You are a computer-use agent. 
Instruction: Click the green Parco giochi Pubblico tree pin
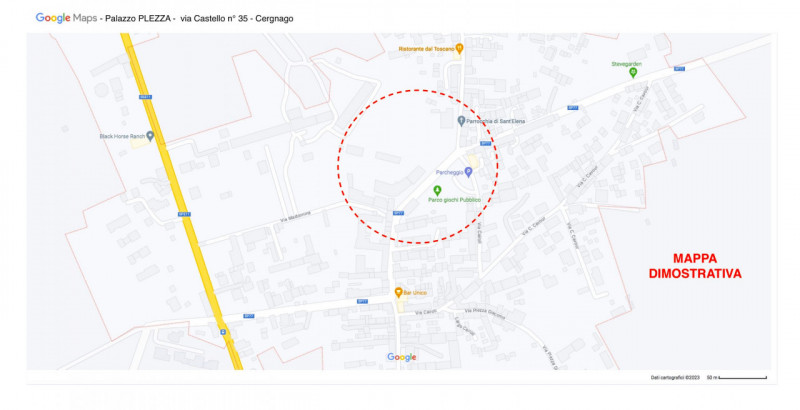click(x=437, y=191)
